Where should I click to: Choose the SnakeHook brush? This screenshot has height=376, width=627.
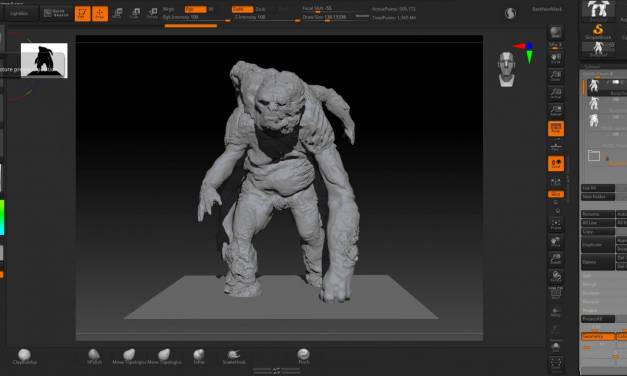(234, 356)
